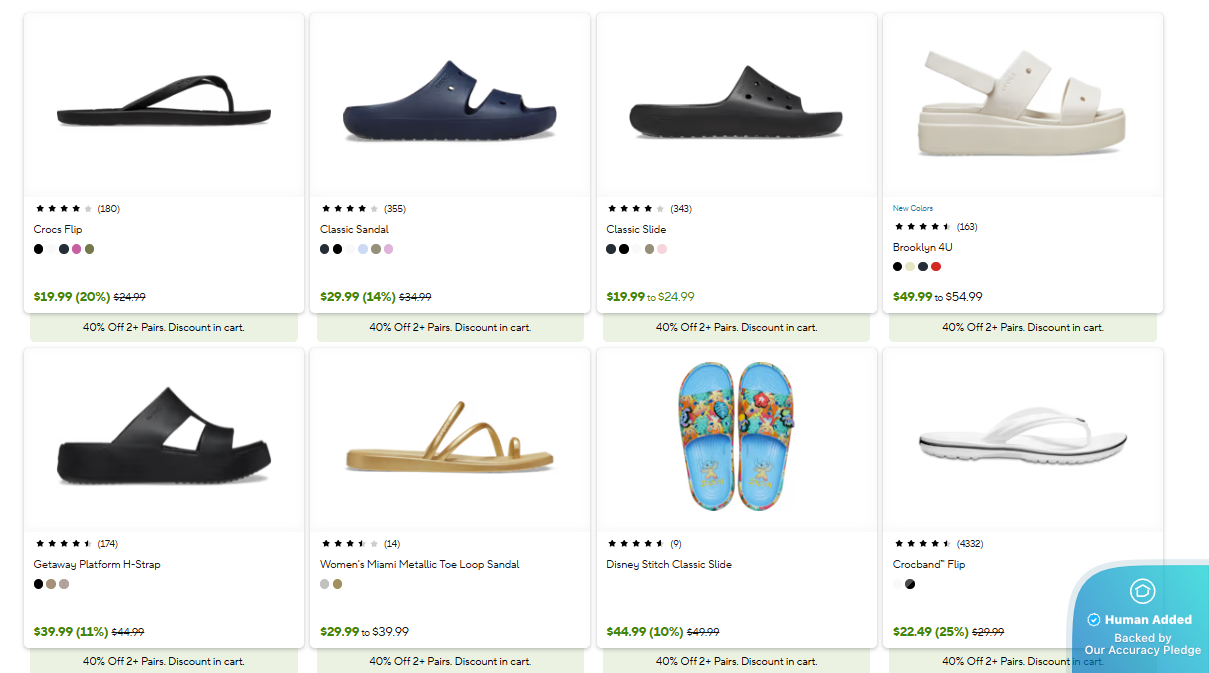This screenshot has height=673, width=1209.
Task: Click the white Crocband Flip product photo
Action: click(1022, 438)
